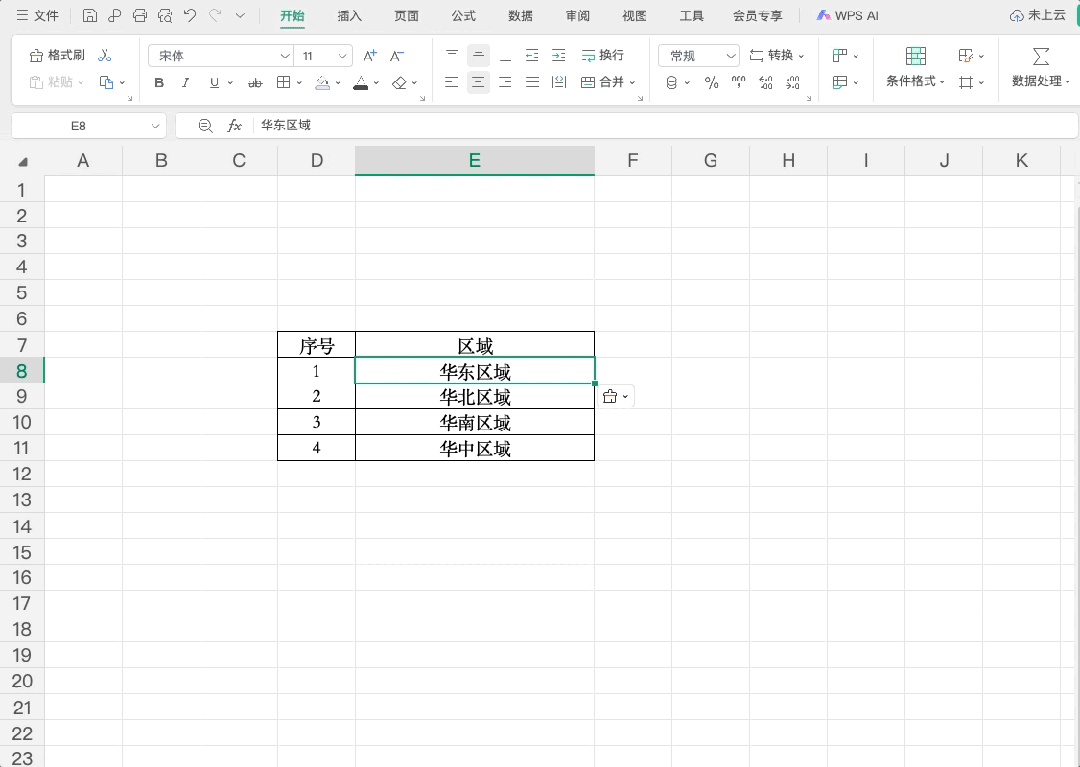
Task: Decrease font size with A- icon
Action: pos(397,56)
